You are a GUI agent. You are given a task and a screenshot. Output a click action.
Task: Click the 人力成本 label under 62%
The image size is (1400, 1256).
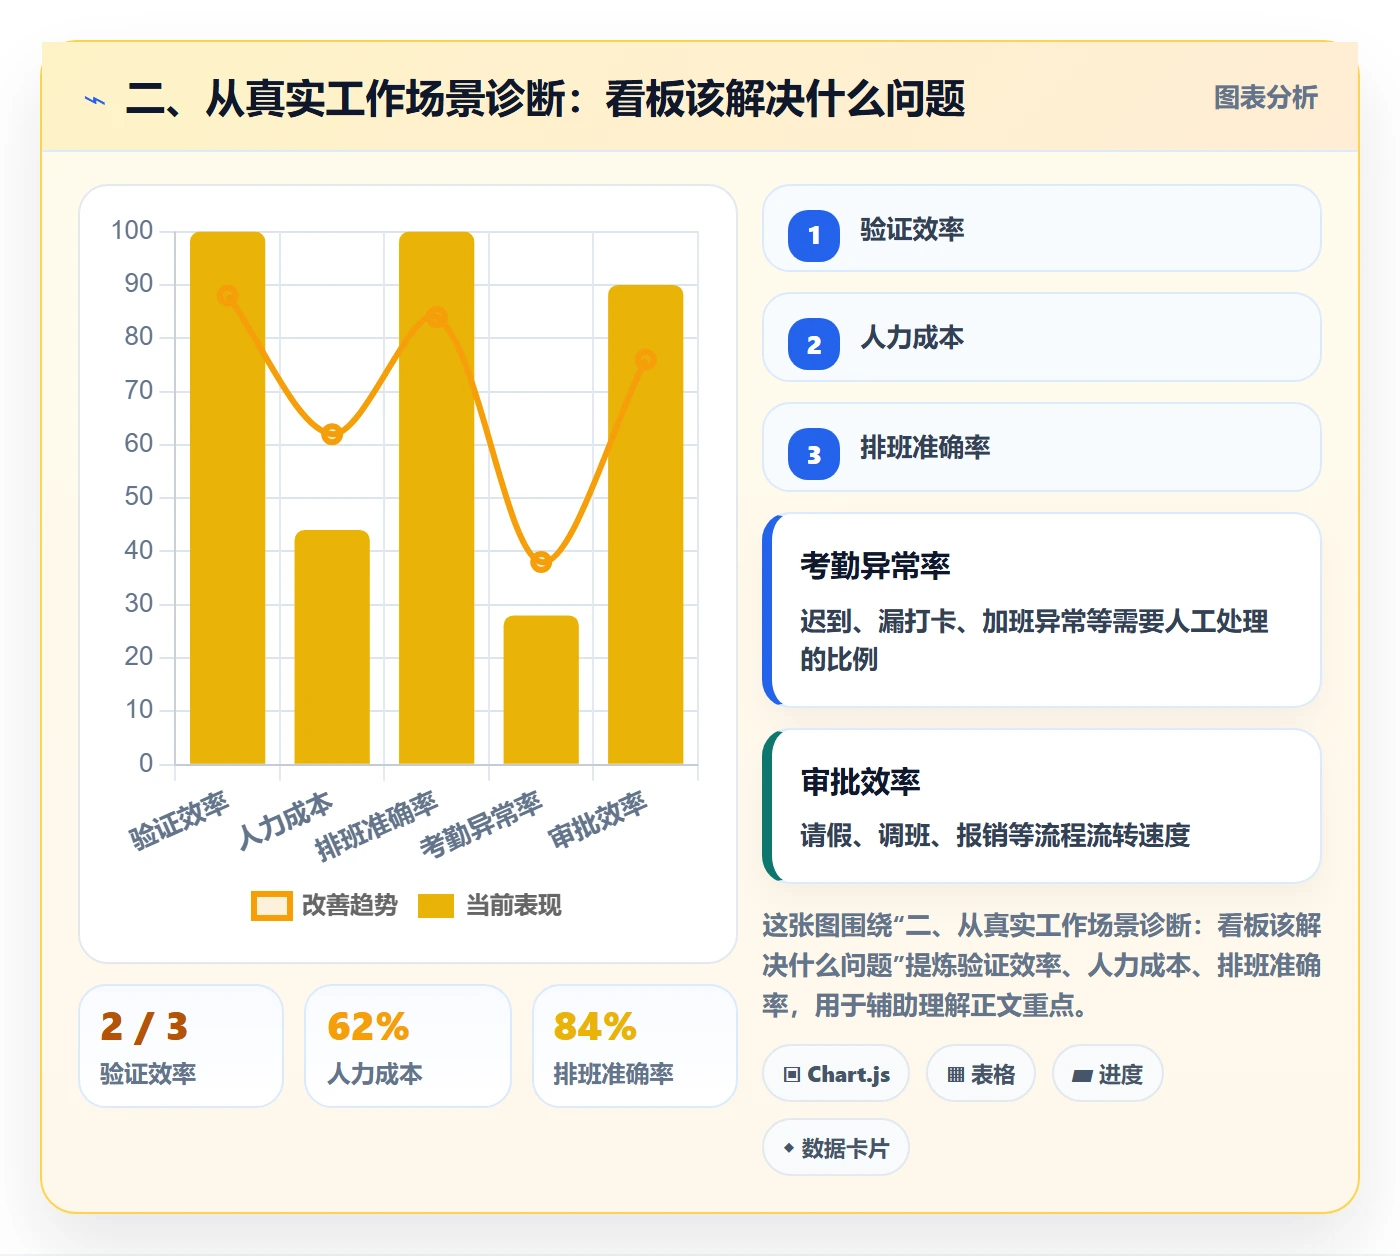(375, 1074)
